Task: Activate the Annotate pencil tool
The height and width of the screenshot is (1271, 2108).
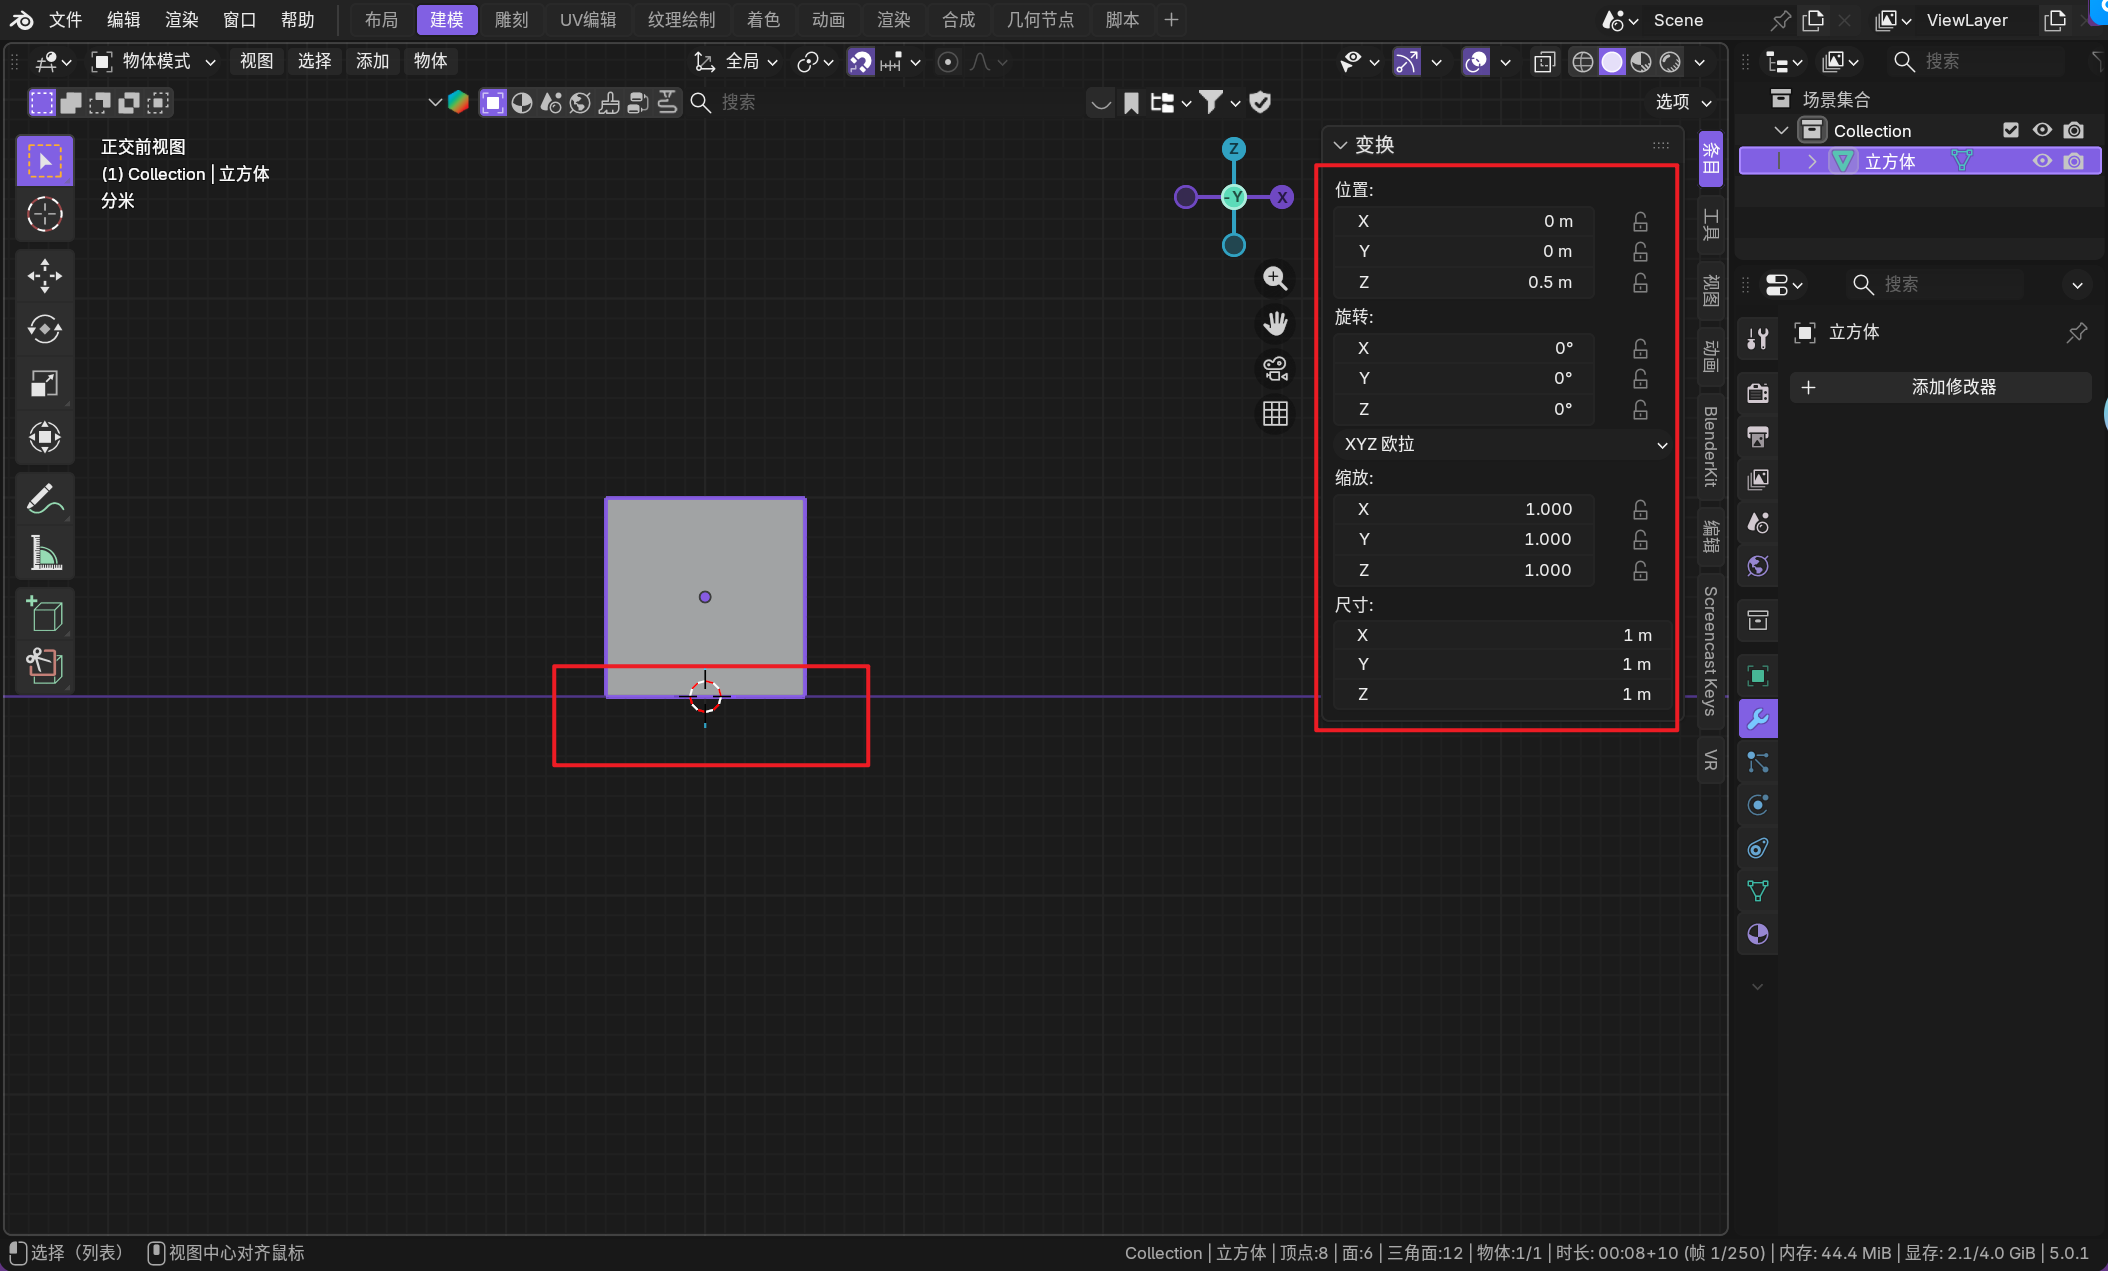Action: click(45, 499)
